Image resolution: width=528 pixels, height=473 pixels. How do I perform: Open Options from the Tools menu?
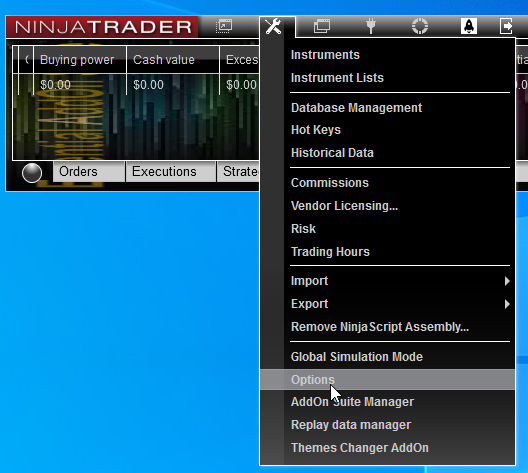pyautogui.click(x=387, y=380)
